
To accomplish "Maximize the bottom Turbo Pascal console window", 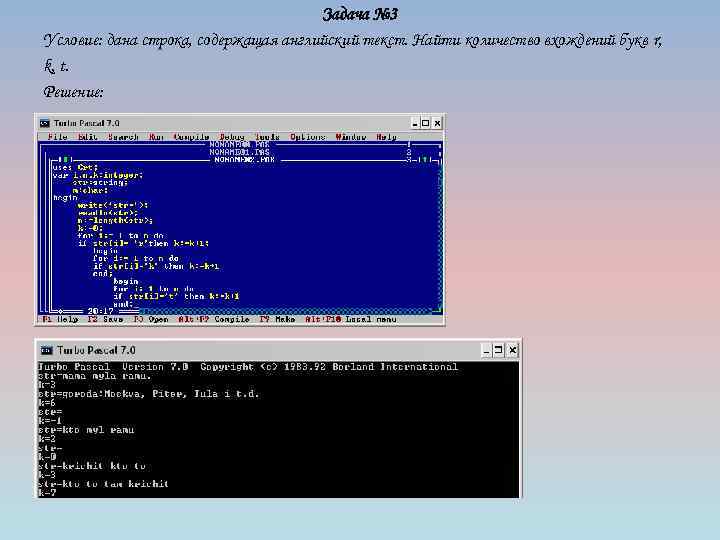I will click(498, 350).
